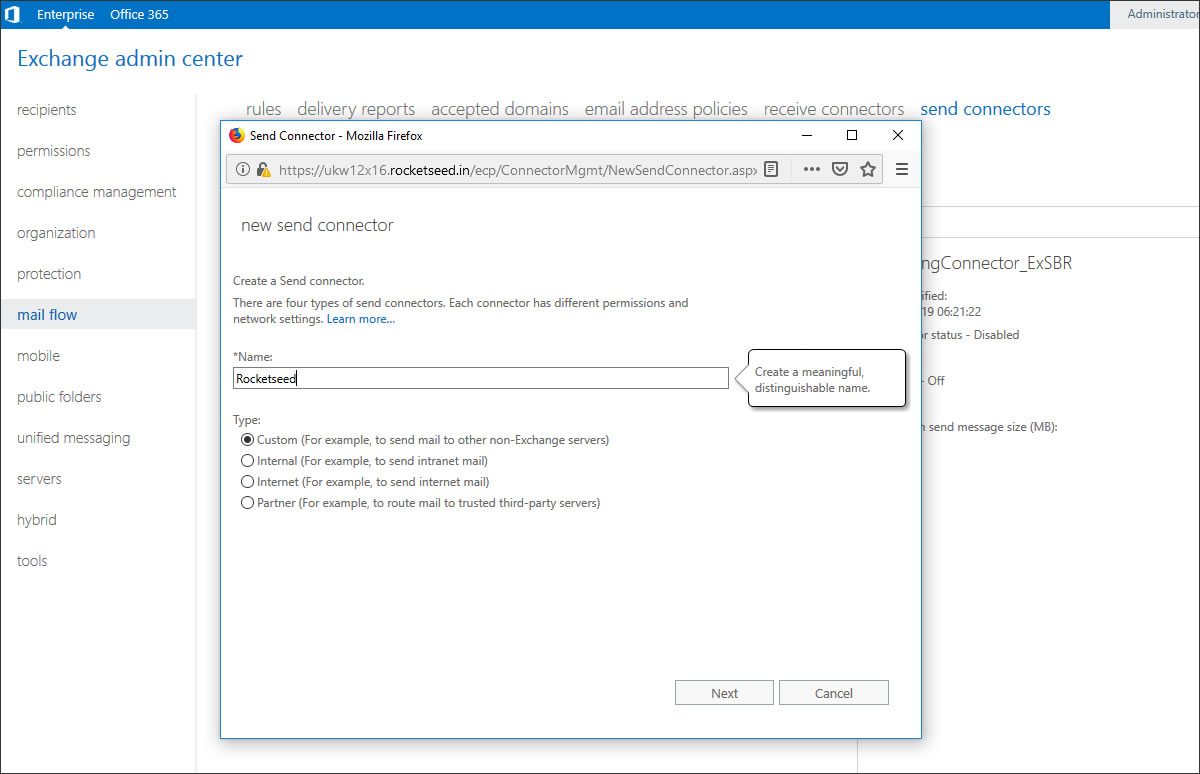Click the name hint tooltip text
Image resolution: width=1200 pixels, height=774 pixels.
pyautogui.click(x=813, y=380)
